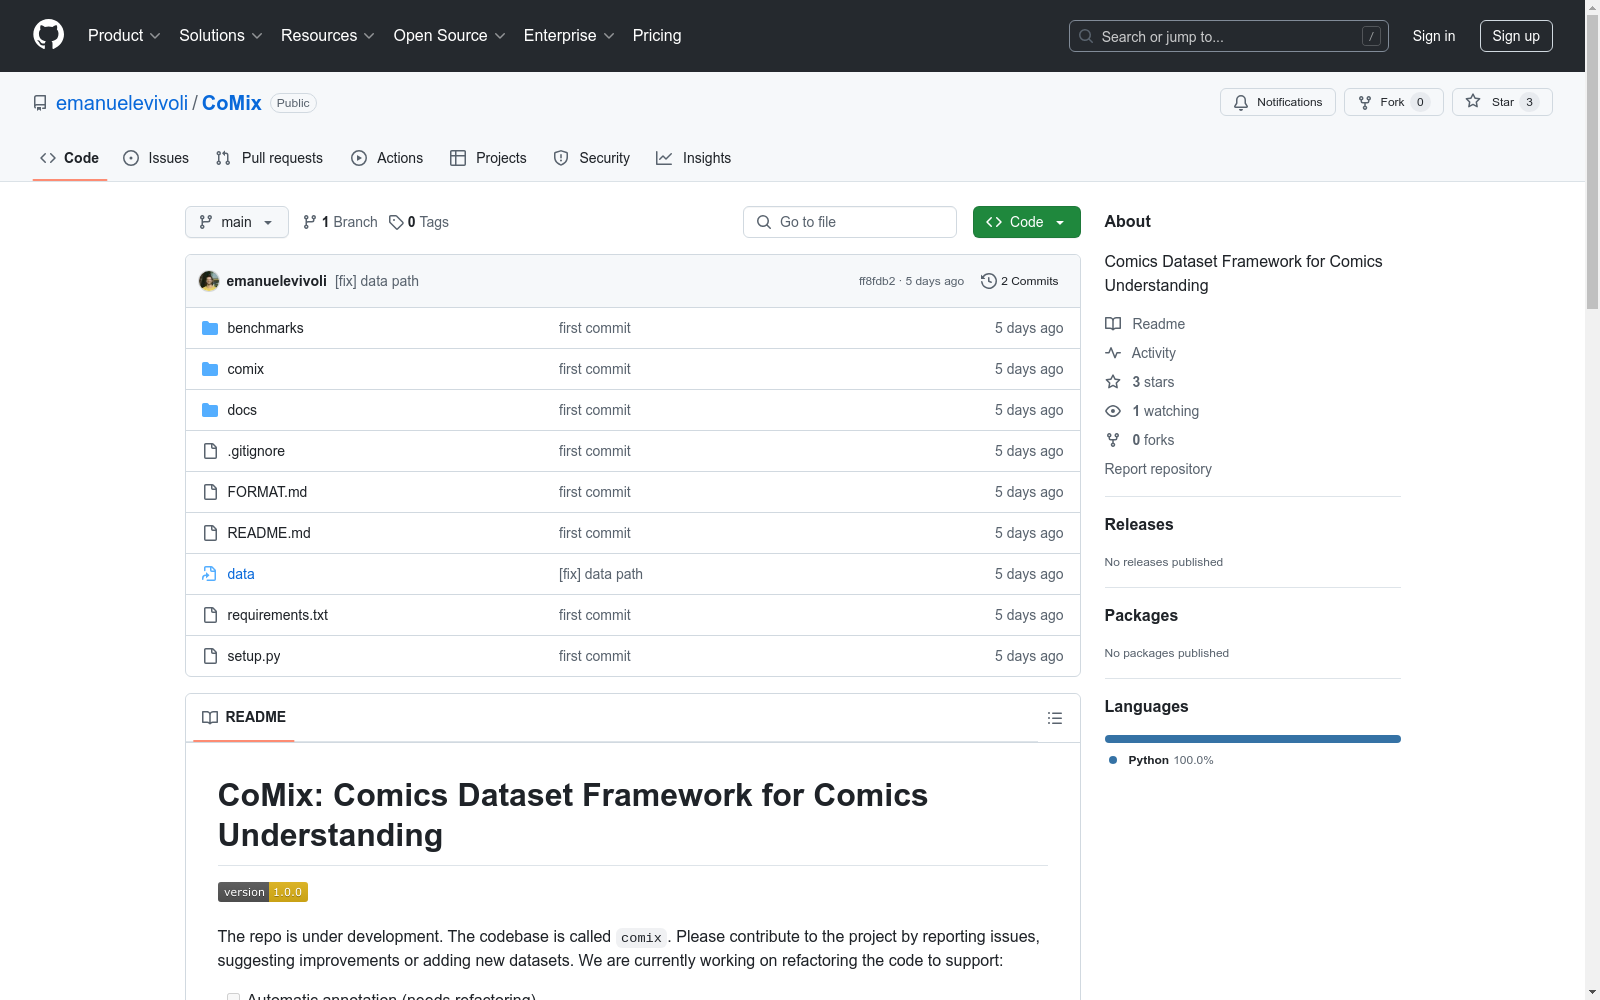Image resolution: width=1600 pixels, height=1000 pixels.
Task: Open emanuelevivoli owner profile link
Action: [x=122, y=103]
